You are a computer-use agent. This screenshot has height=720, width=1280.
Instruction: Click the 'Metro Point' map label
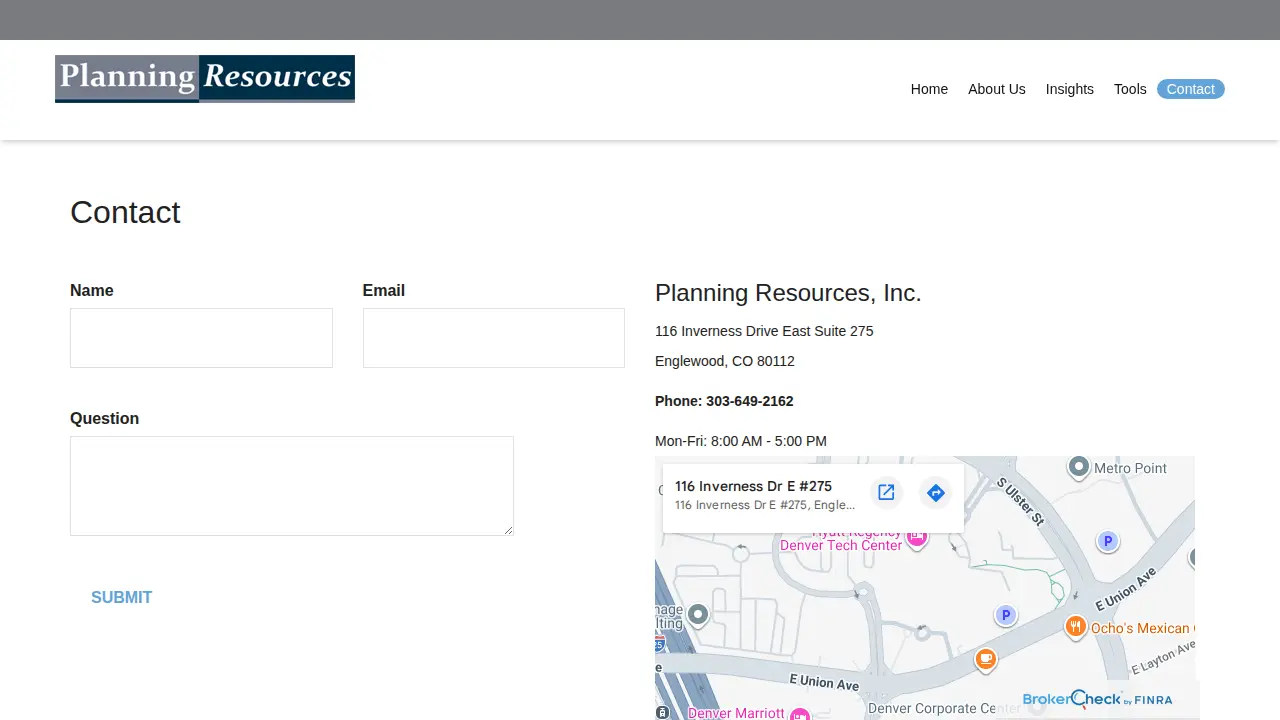1131,468
